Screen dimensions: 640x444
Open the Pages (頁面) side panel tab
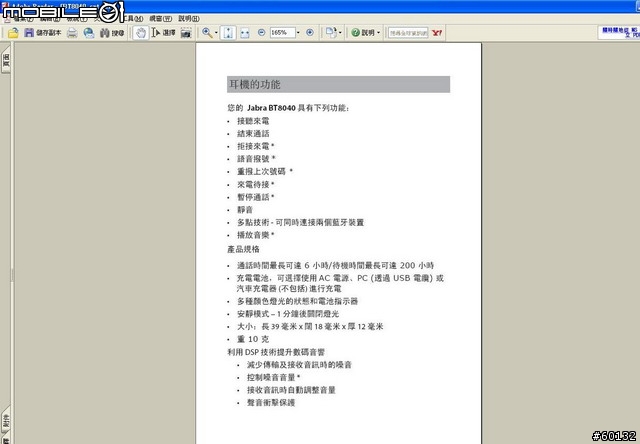(6, 61)
